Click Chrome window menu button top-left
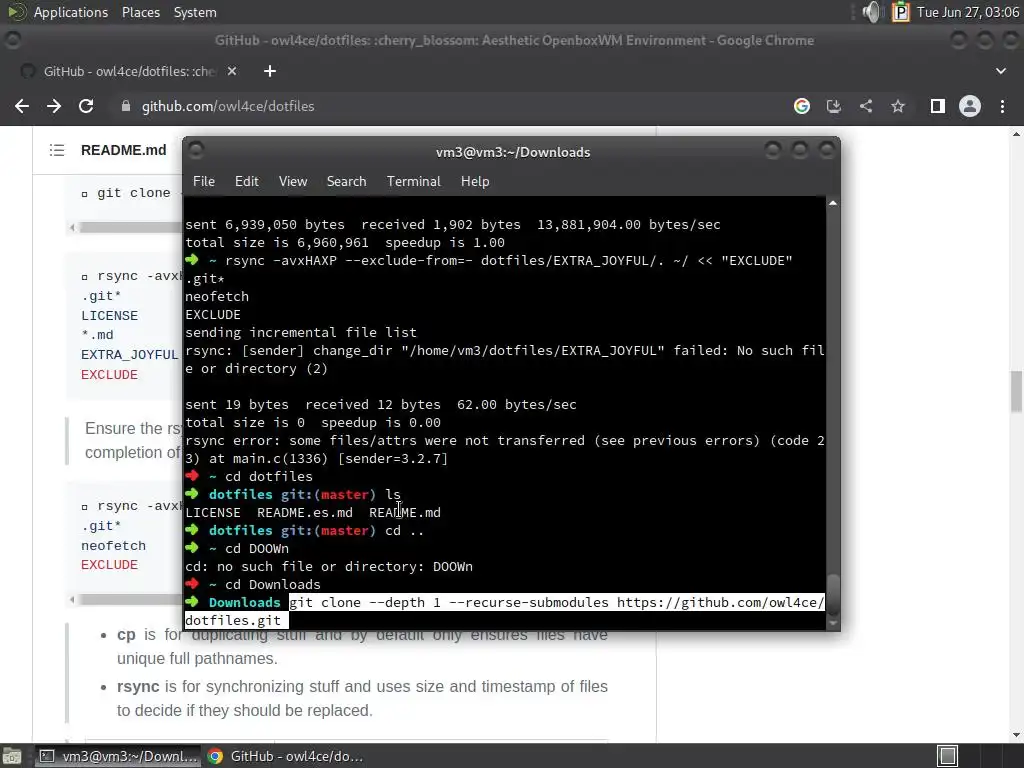The width and height of the screenshot is (1024, 768). pos(12,40)
